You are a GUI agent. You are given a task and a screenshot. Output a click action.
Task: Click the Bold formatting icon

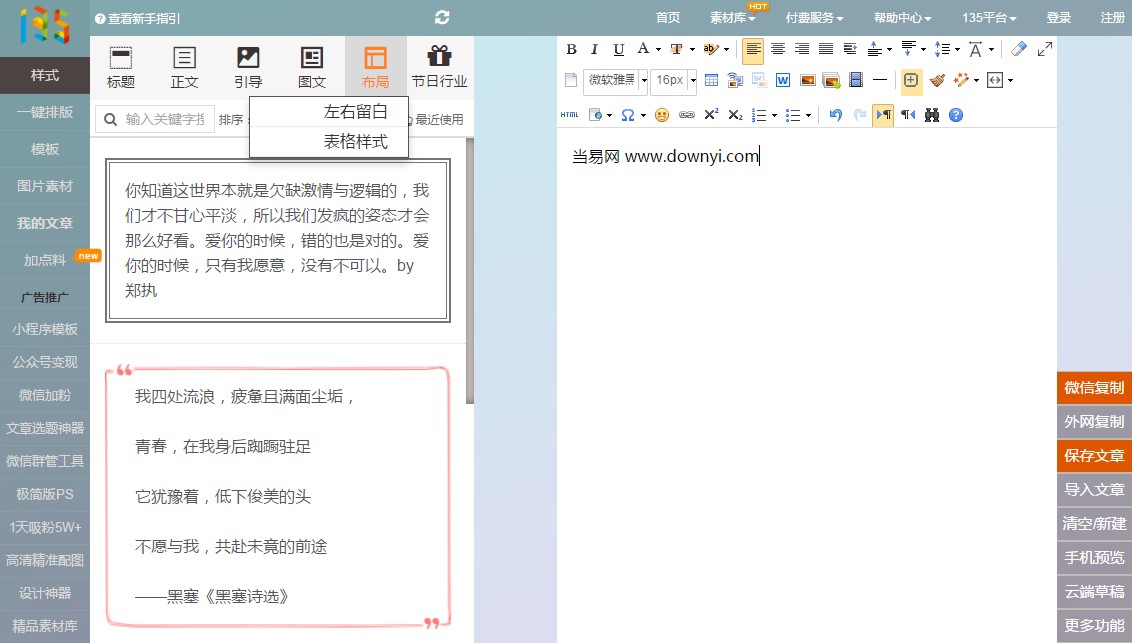click(x=572, y=49)
